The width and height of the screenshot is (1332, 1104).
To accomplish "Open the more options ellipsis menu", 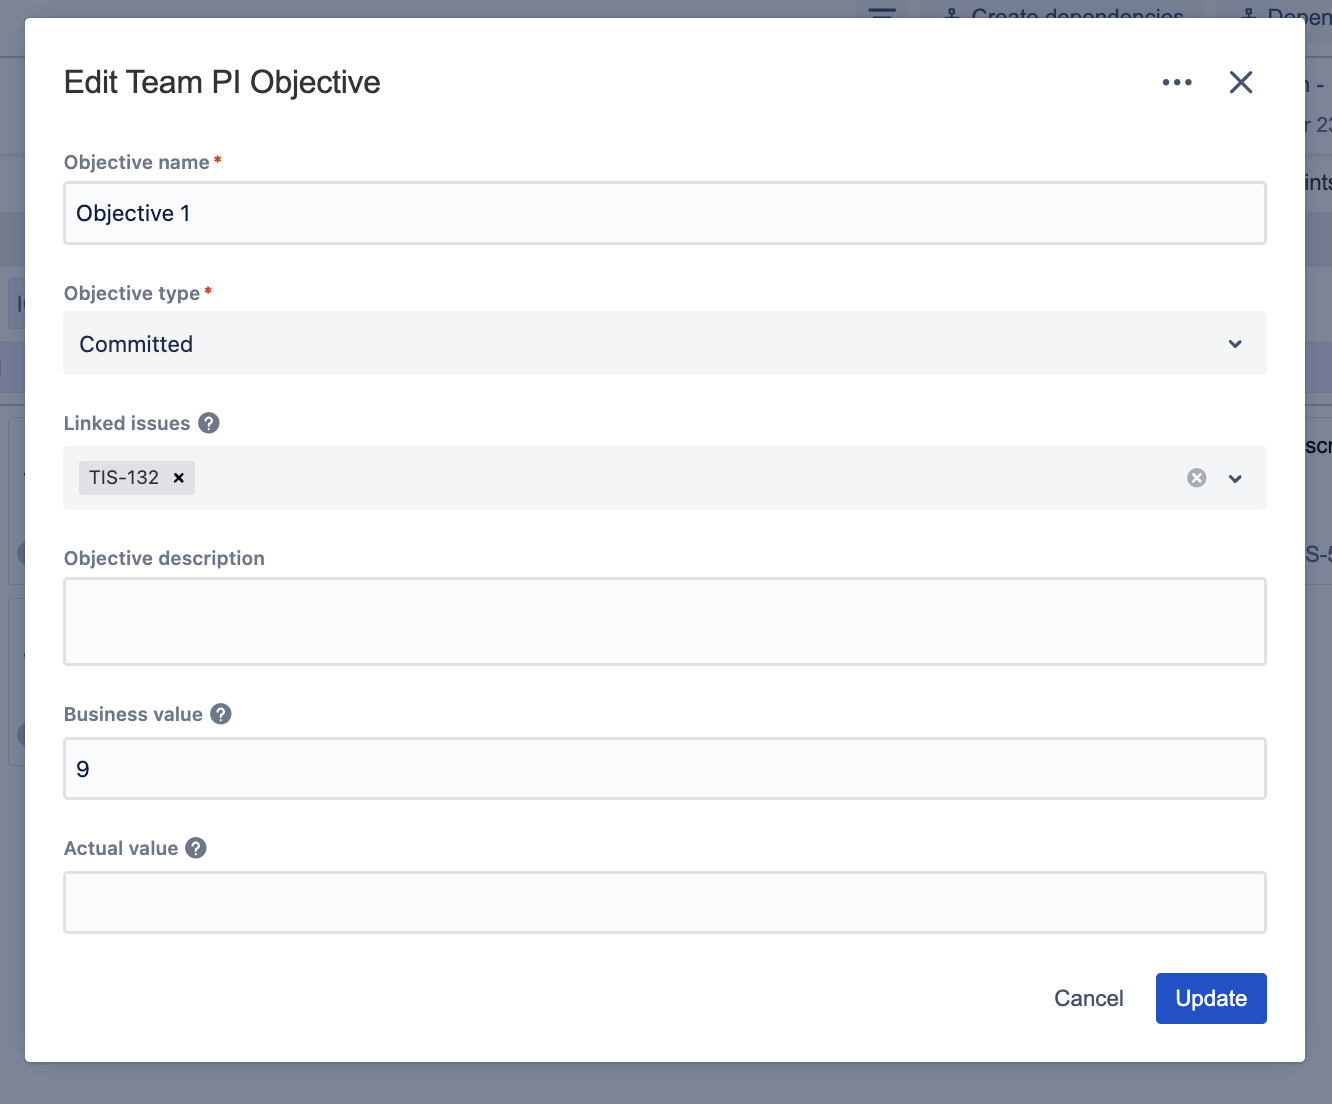I will point(1177,82).
